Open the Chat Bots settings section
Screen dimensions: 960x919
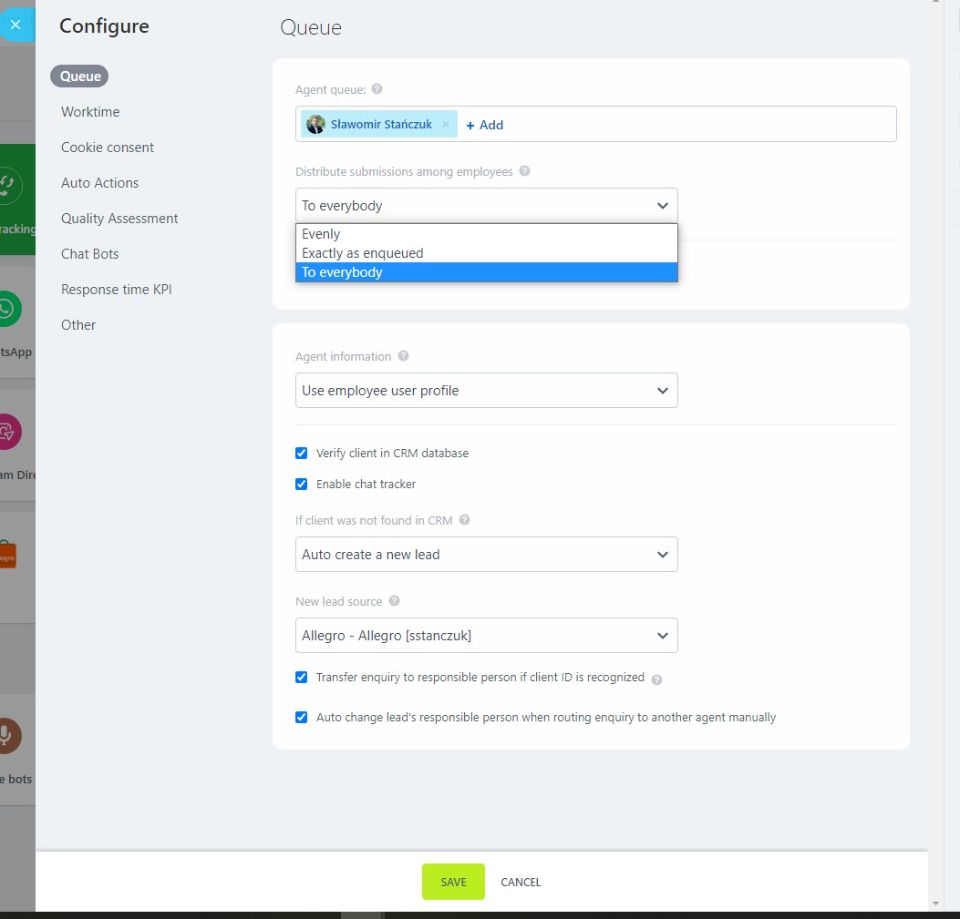tap(90, 253)
